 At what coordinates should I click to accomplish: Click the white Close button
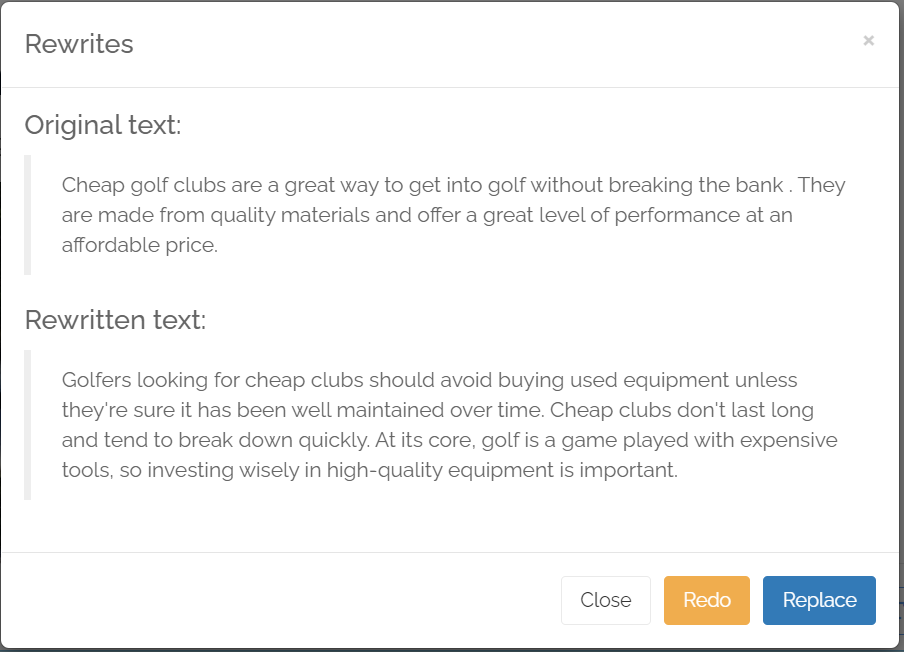click(x=606, y=600)
